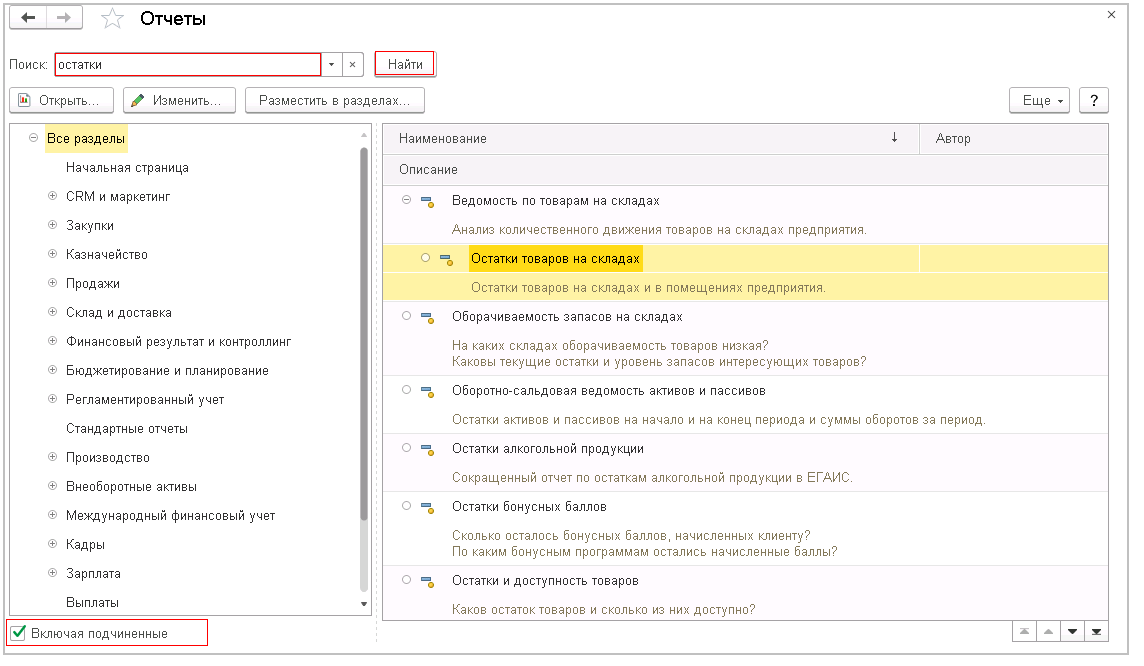Expand the Кадры section
The height and width of the screenshot is (666, 1144).
53,544
